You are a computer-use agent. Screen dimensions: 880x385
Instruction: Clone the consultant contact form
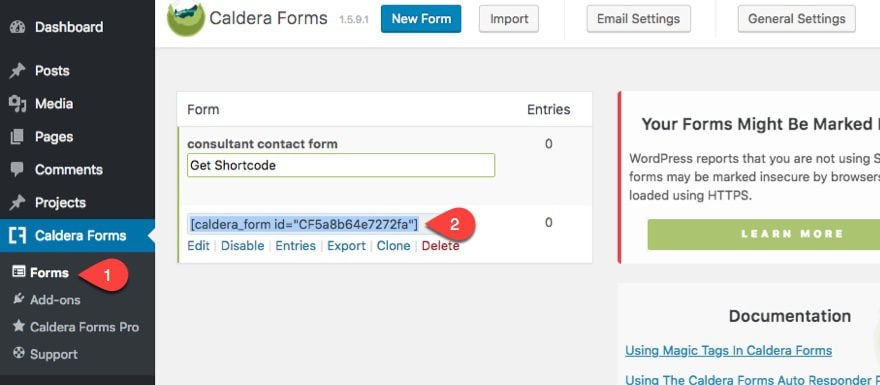tap(393, 246)
